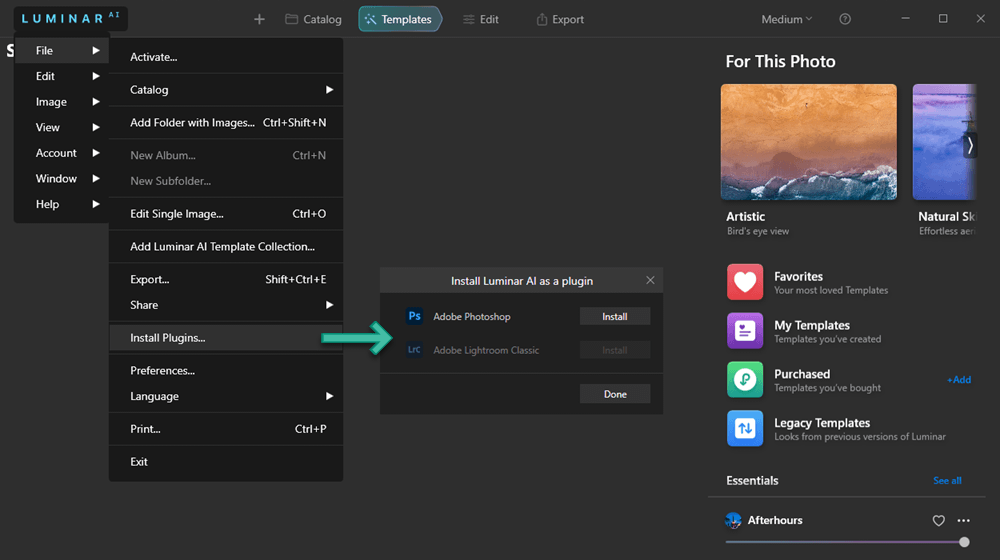The image size is (1000, 560).
Task: Expand the File menu
Action: tap(62, 50)
